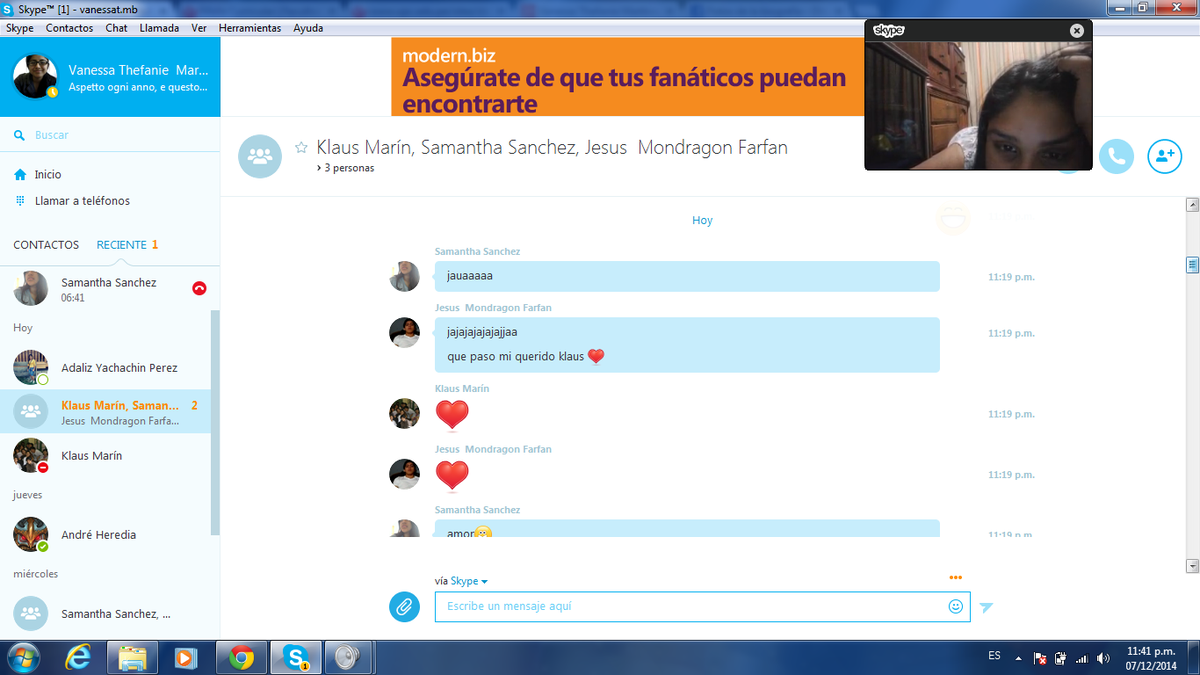Click the add participants button

1164,156
